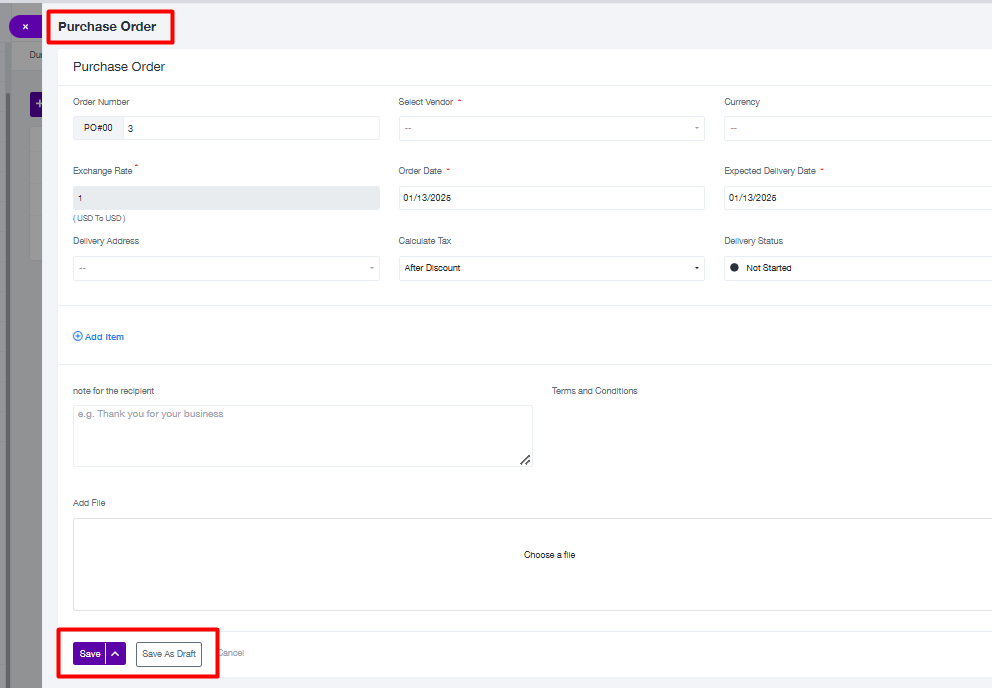
Task: Edit the Order Number field
Action: (x=251, y=128)
